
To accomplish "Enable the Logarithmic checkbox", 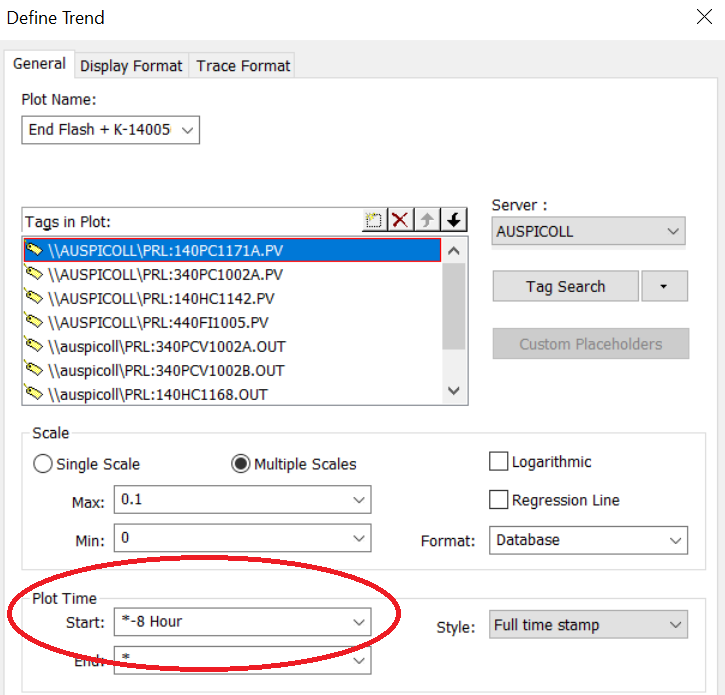I will coord(498,462).
